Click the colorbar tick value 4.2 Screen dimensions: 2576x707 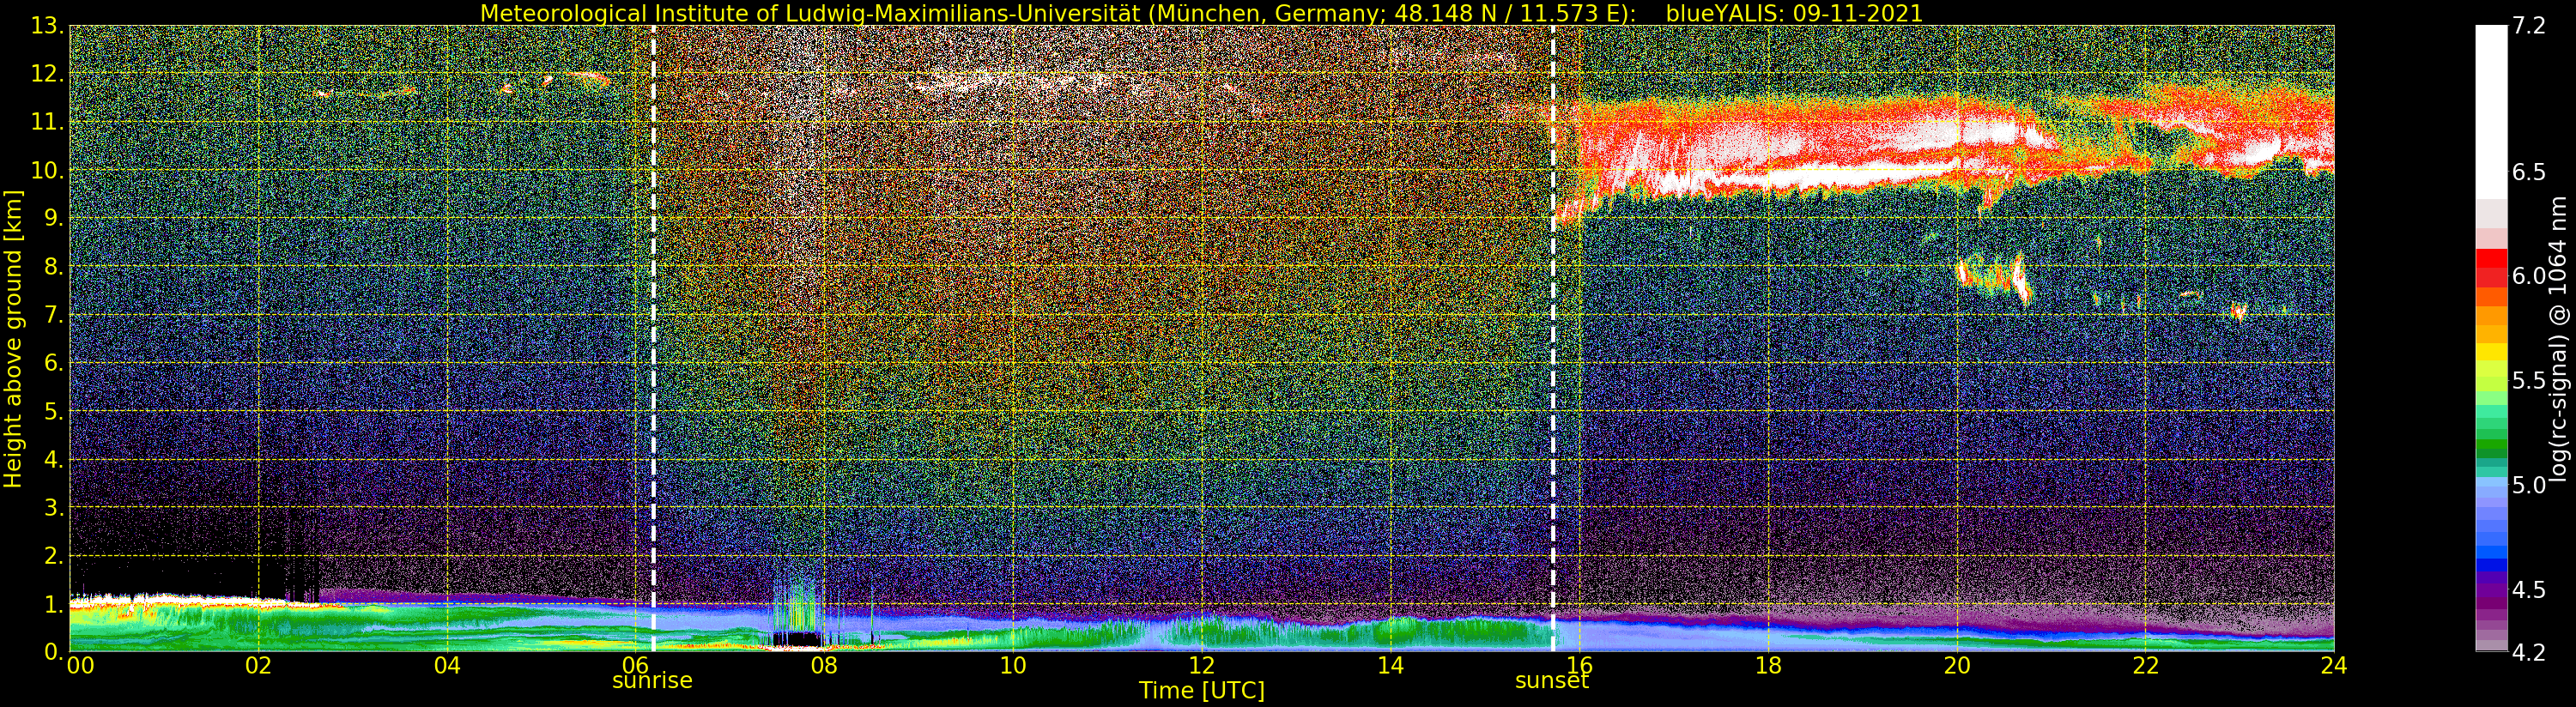[x=2528, y=652]
